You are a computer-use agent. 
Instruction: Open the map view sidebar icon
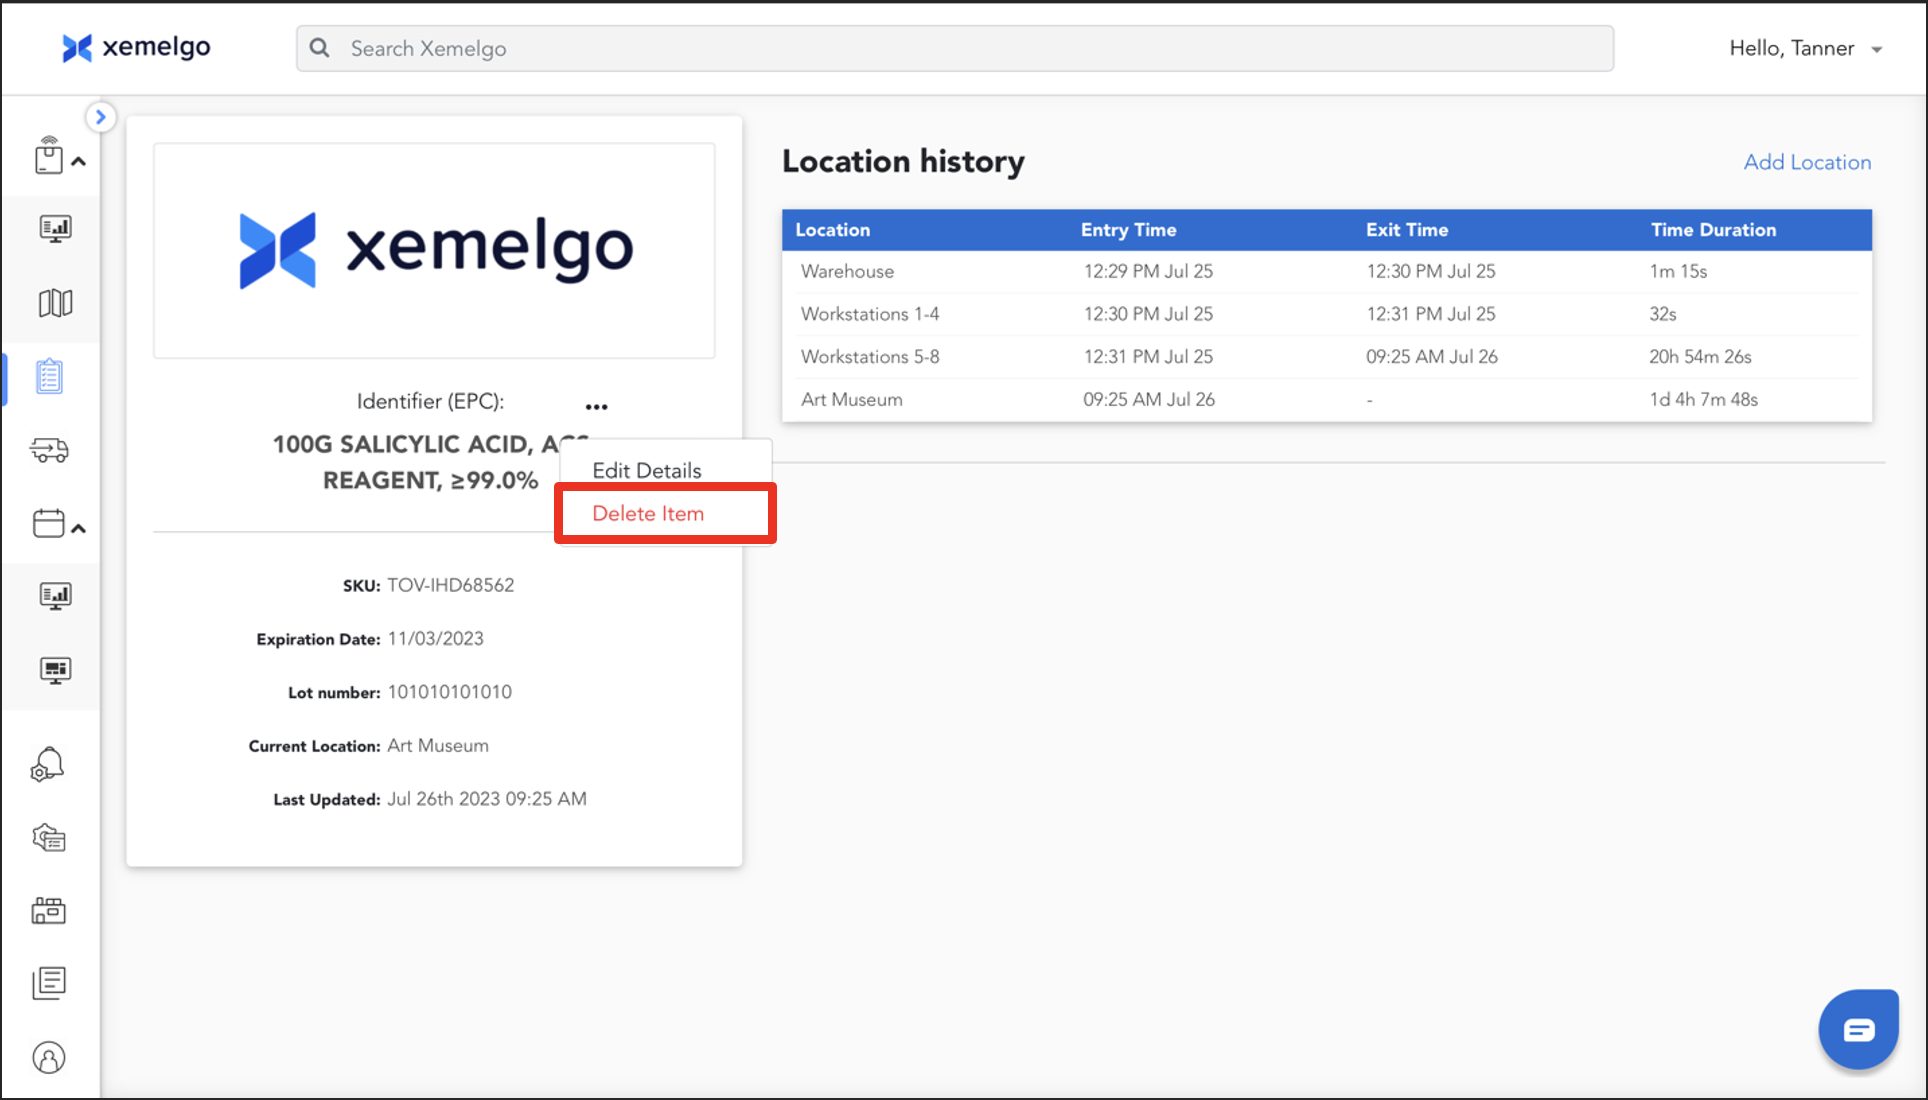pyautogui.click(x=55, y=303)
